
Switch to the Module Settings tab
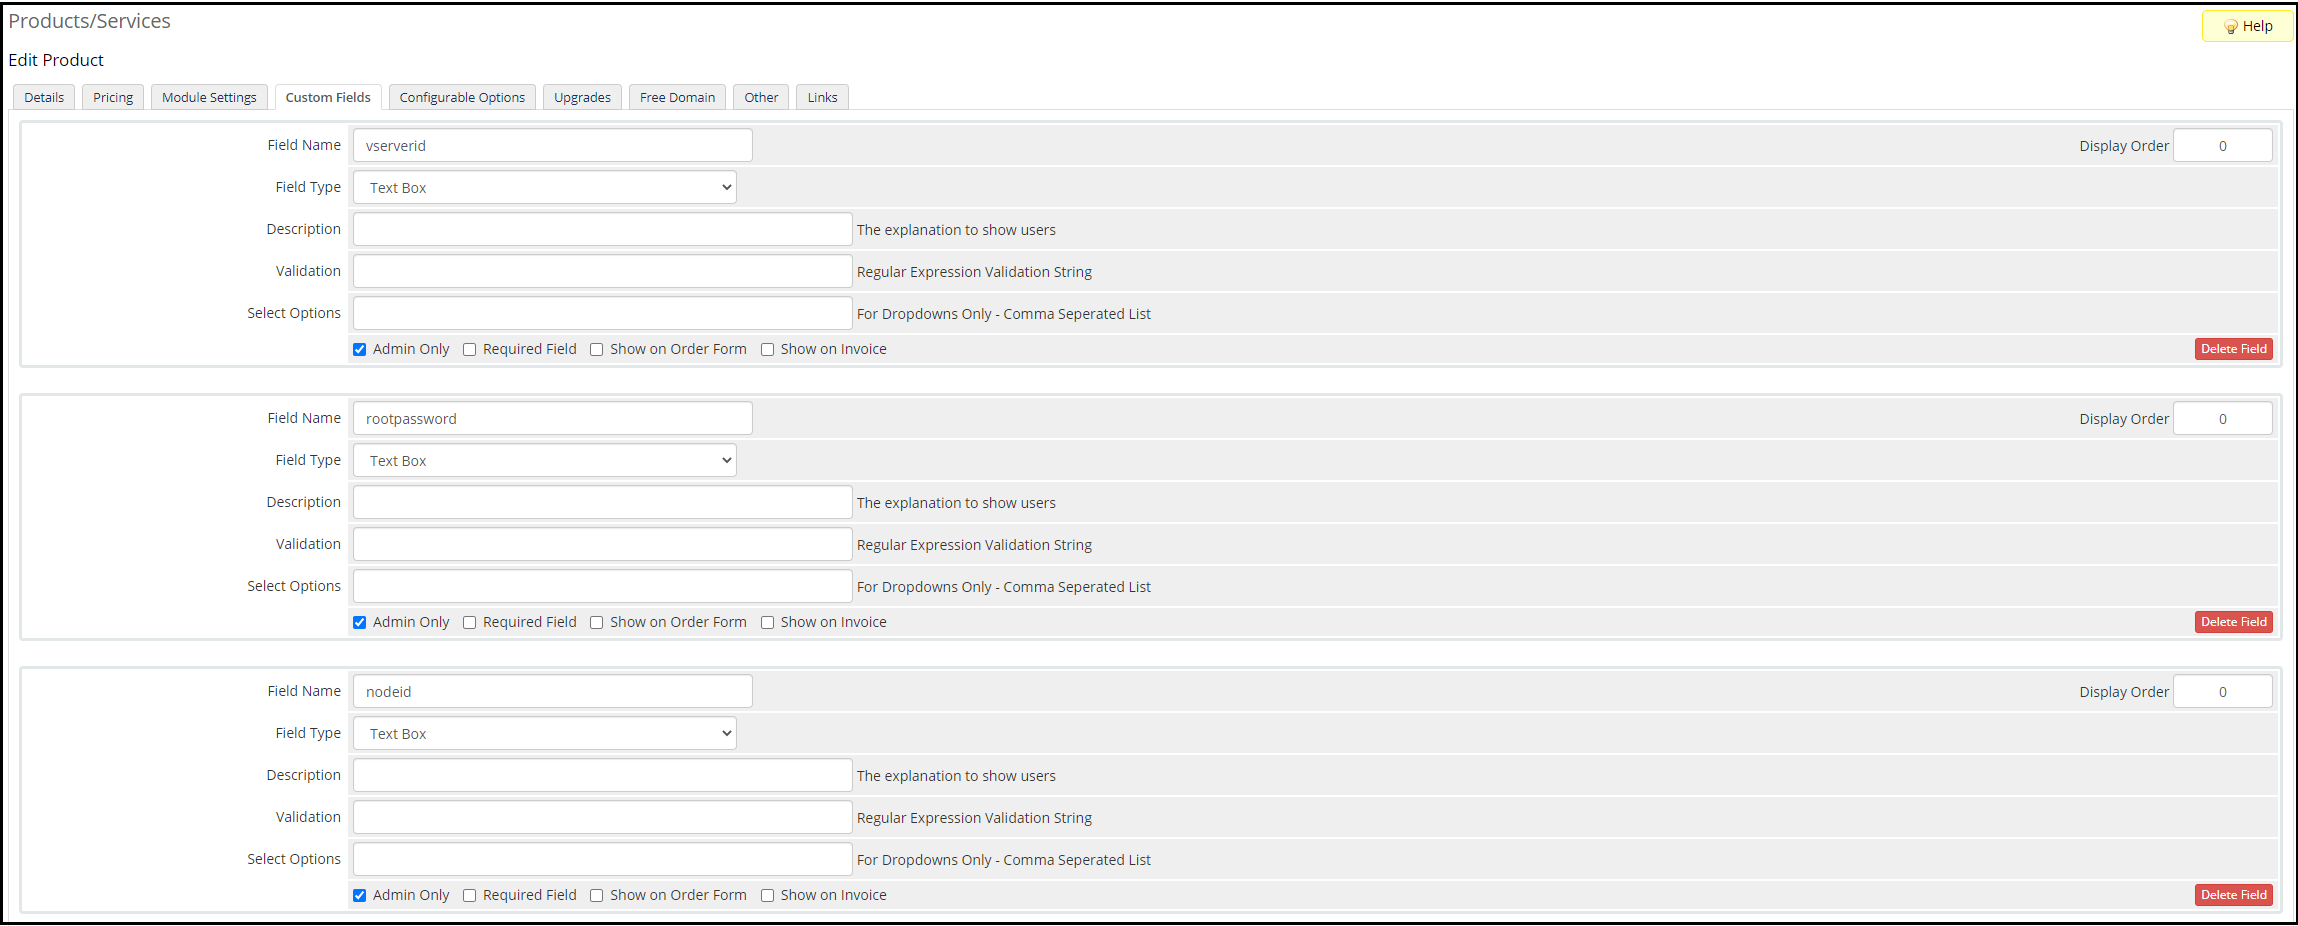click(209, 98)
